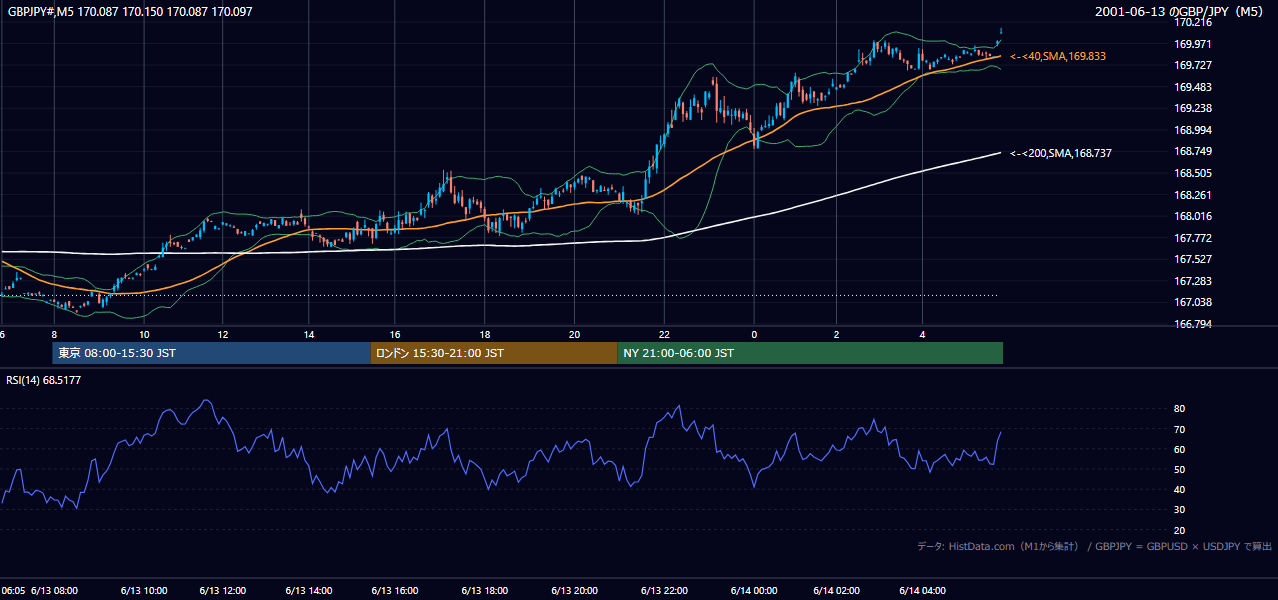Click price axis label 167.038
Image resolution: width=1278 pixels, height=600 pixels.
click(1193, 302)
